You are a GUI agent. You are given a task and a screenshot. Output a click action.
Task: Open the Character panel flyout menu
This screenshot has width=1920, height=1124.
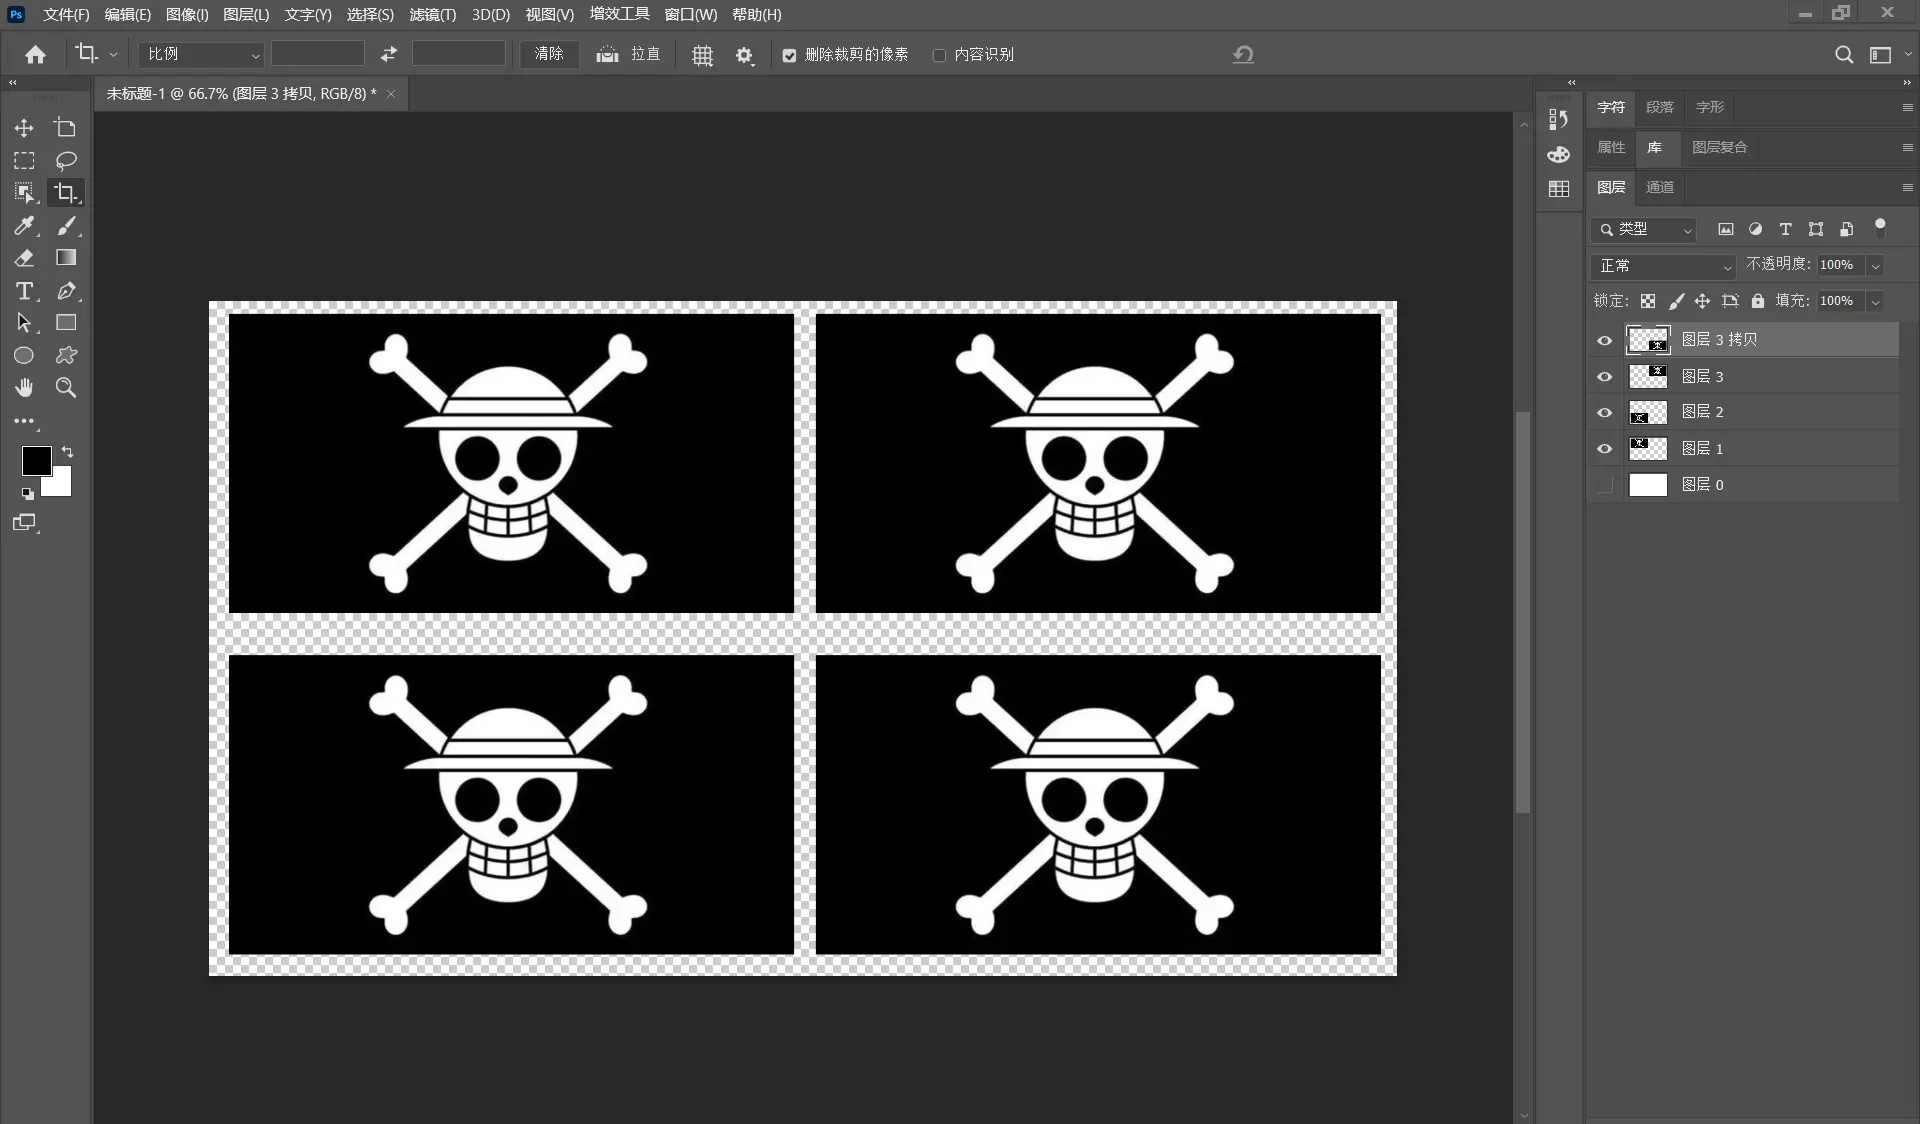click(1907, 107)
